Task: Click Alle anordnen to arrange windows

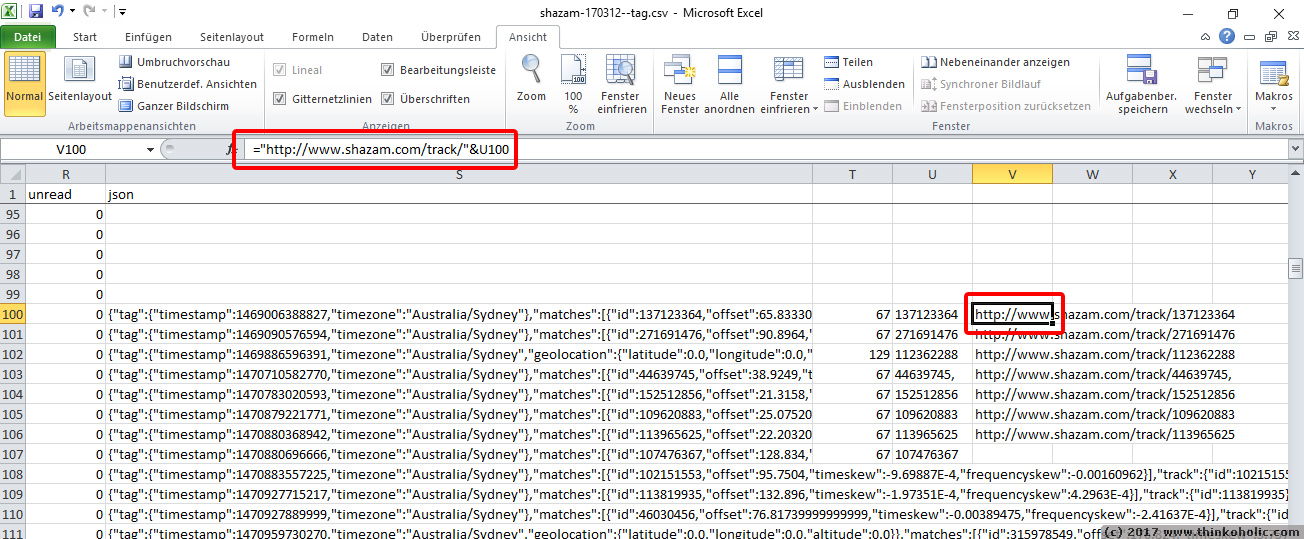Action: click(730, 84)
